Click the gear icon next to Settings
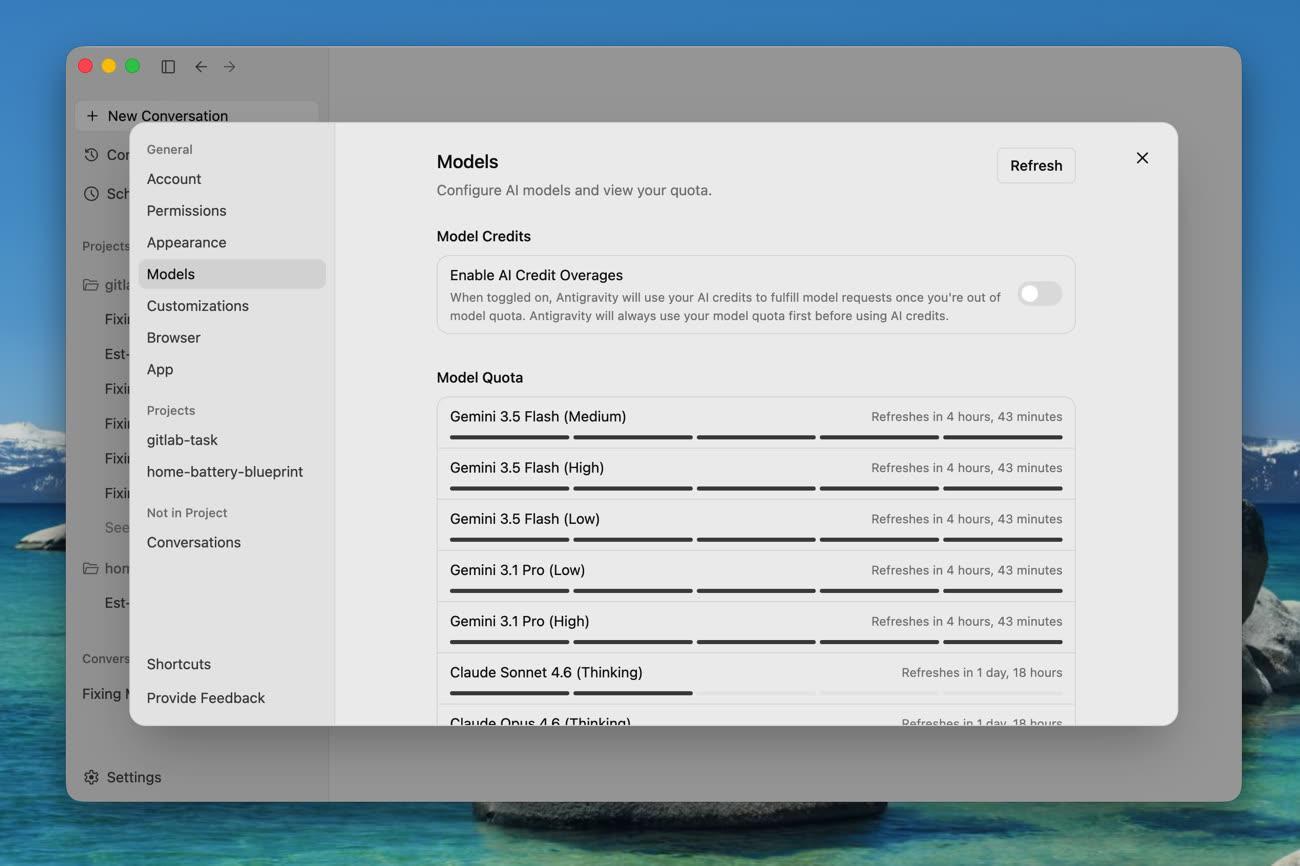The width and height of the screenshot is (1300, 866). click(x=91, y=777)
